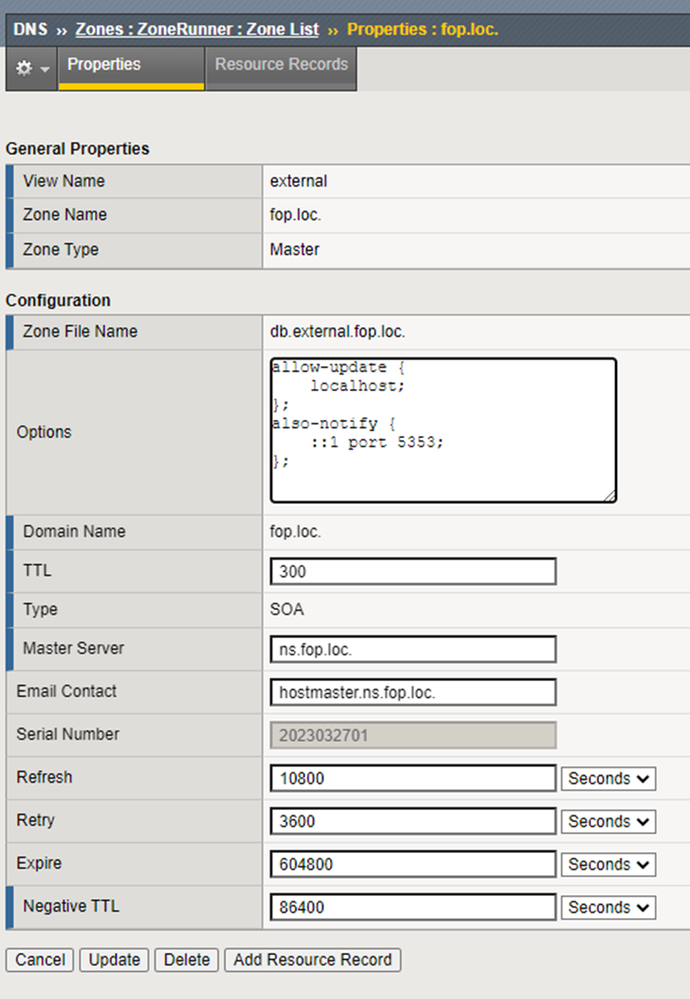The height and width of the screenshot is (999, 690).
Task: Click the Email Contact field
Action: [413, 693]
